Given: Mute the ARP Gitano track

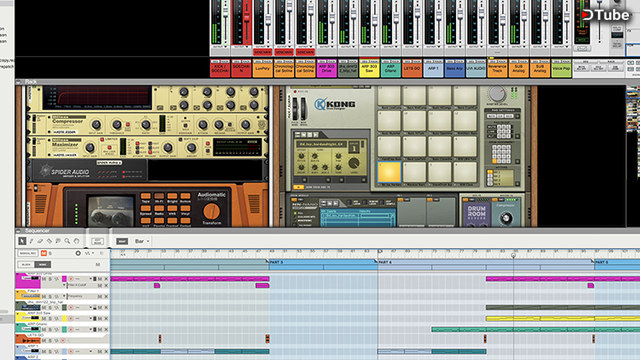Looking at the screenshot, I should pos(44,329).
